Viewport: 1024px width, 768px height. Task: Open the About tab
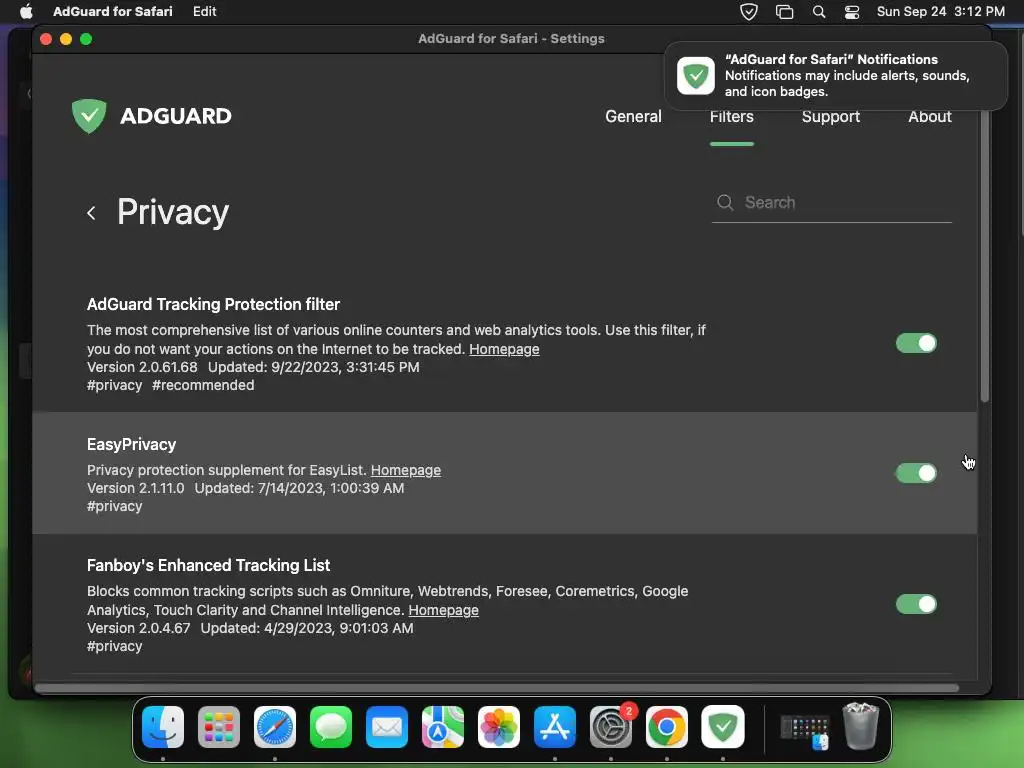point(929,117)
